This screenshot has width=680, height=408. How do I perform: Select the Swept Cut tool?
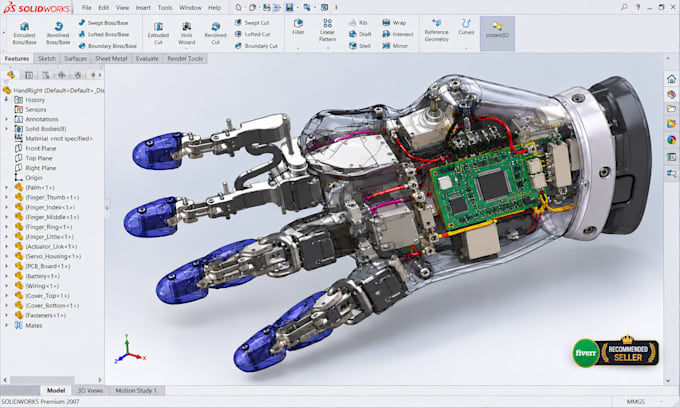coord(252,23)
